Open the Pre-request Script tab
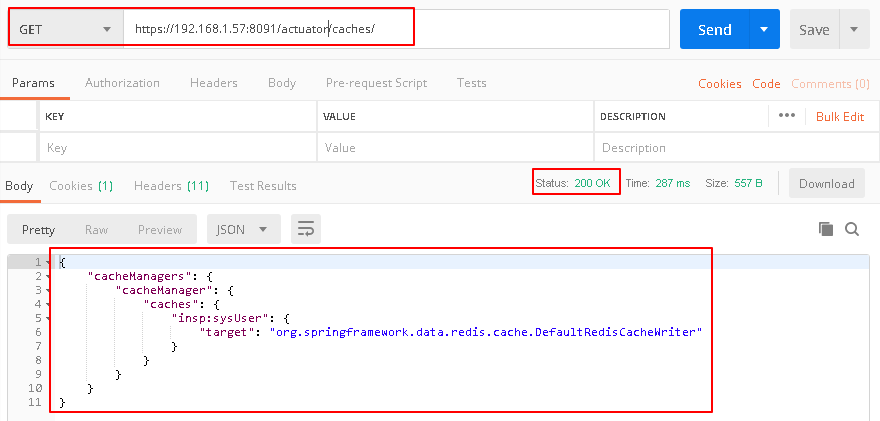The image size is (880, 421). point(376,83)
